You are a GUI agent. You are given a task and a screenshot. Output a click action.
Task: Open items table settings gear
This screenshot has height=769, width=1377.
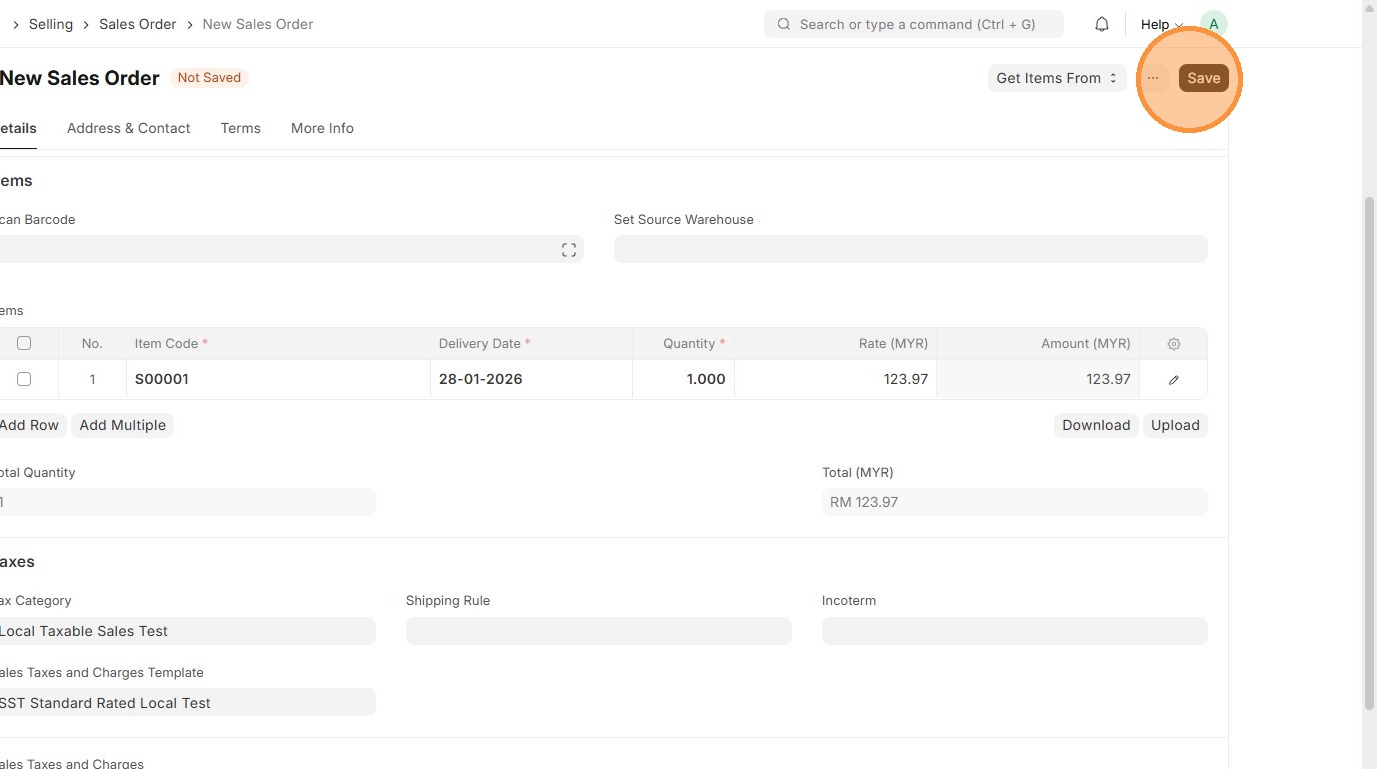[1174, 344]
